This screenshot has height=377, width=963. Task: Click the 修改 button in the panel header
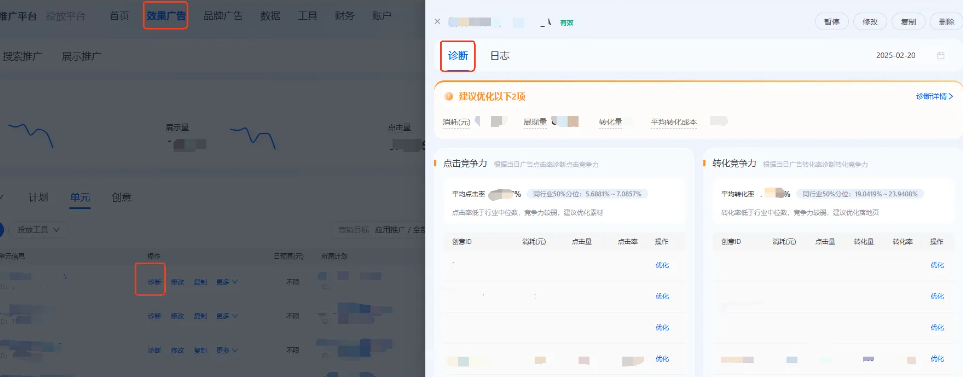(870, 21)
